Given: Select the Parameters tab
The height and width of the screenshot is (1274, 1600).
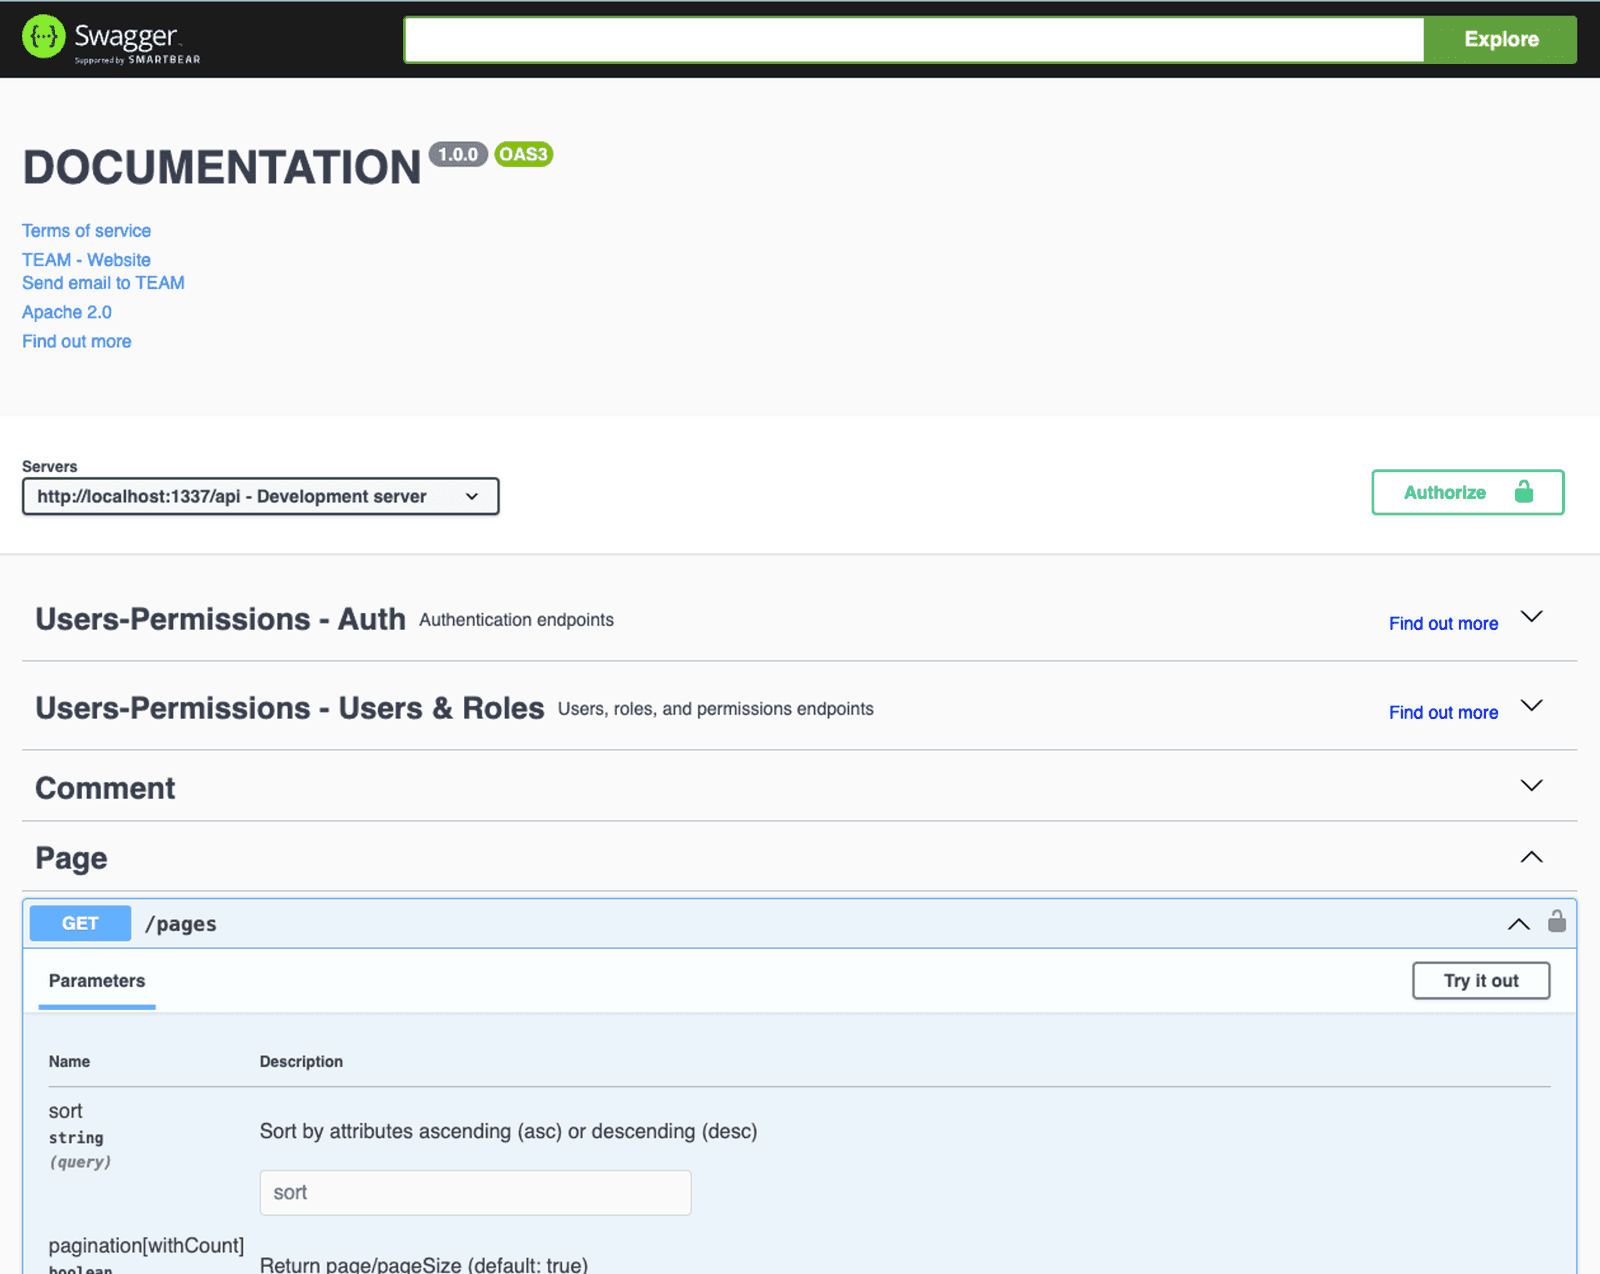Looking at the screenshot, I should (97, 981).
